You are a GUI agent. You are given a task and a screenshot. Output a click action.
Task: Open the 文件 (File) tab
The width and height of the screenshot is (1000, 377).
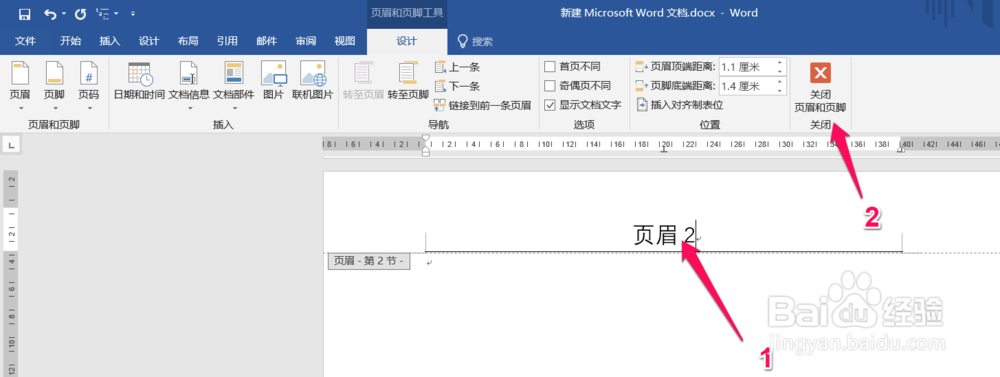pos(26,41)
